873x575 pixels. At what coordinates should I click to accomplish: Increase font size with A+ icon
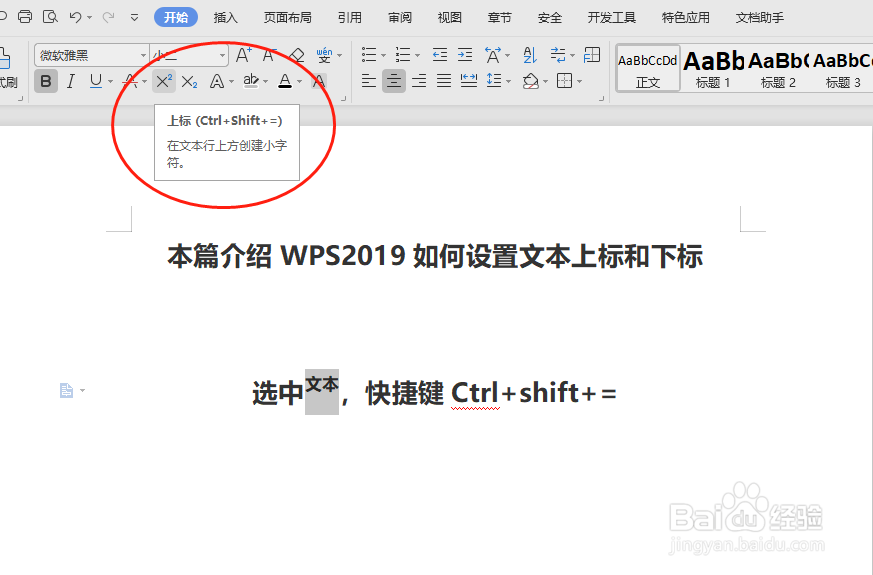pyautogui.click(x=243, y=55)
